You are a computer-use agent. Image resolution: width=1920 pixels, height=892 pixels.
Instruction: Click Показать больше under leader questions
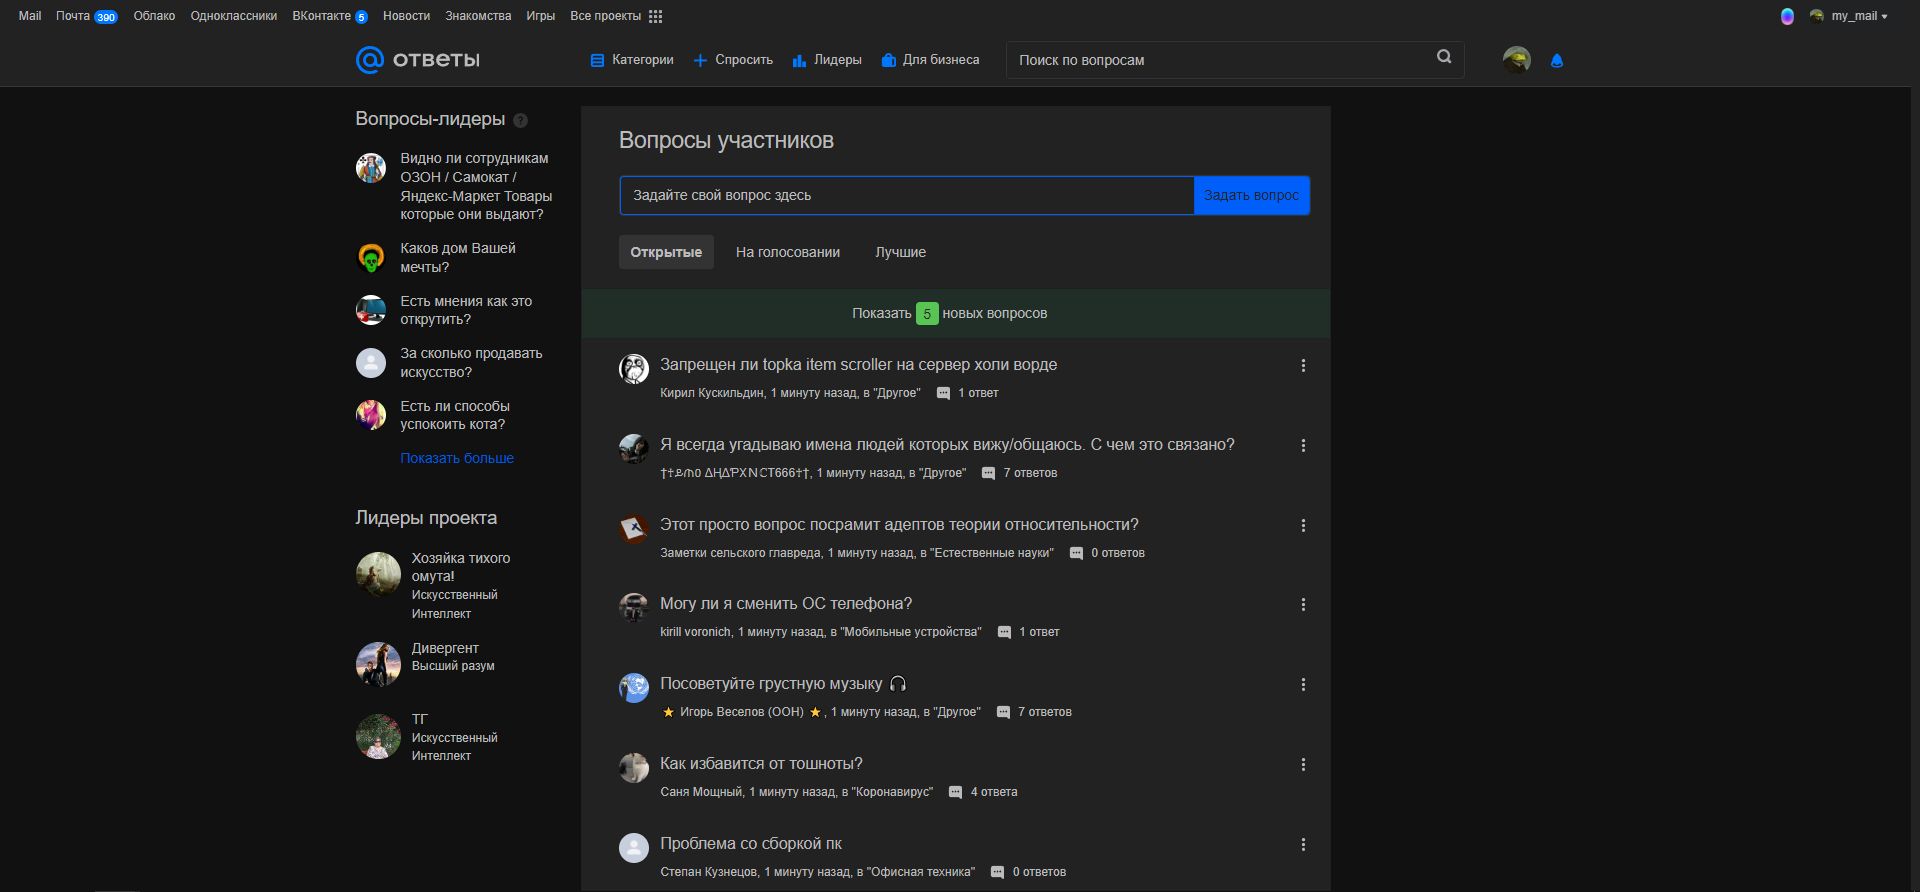tap(457, 458)
